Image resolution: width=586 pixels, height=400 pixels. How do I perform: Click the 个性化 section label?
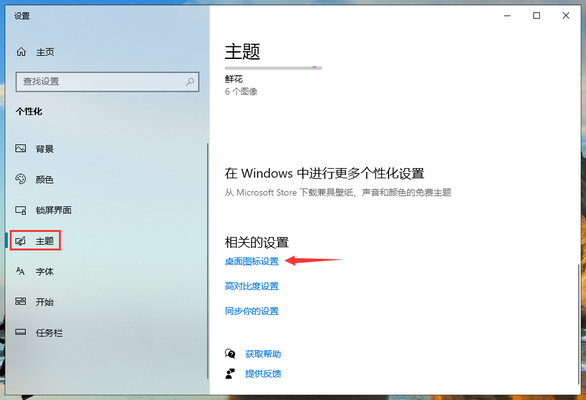29,111
